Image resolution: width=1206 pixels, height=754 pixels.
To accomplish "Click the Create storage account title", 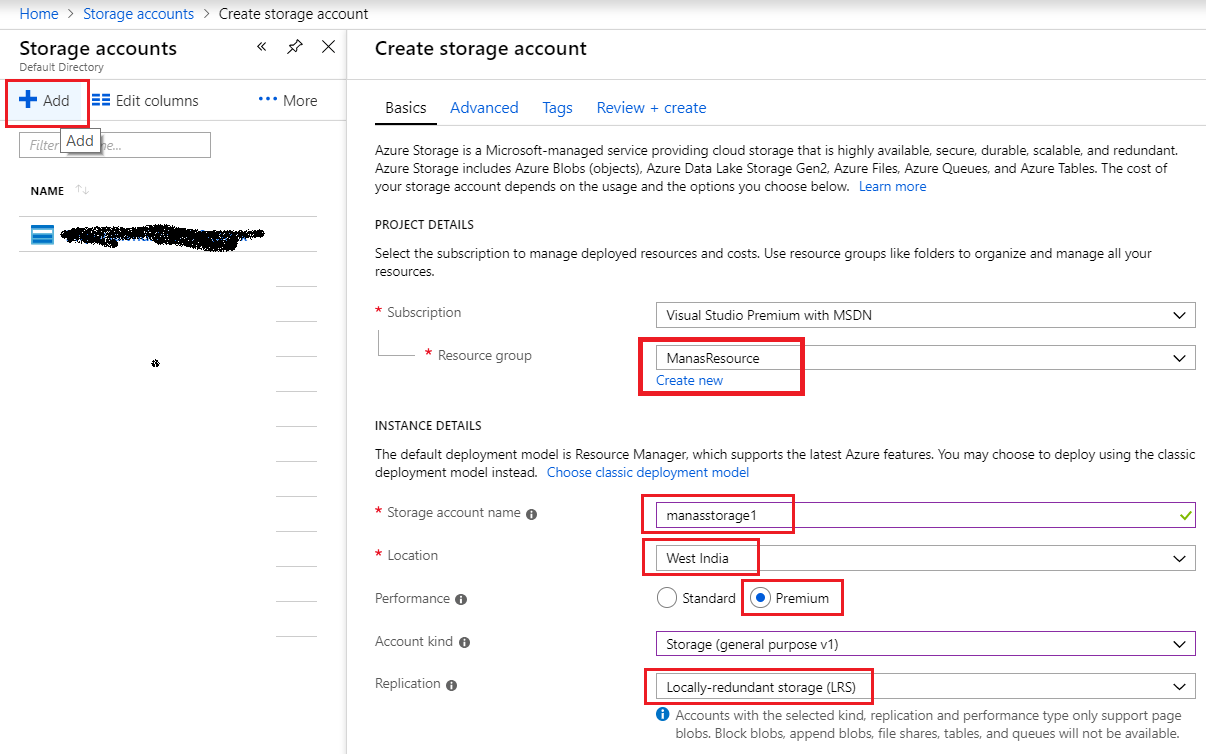I will pos(481,48).
